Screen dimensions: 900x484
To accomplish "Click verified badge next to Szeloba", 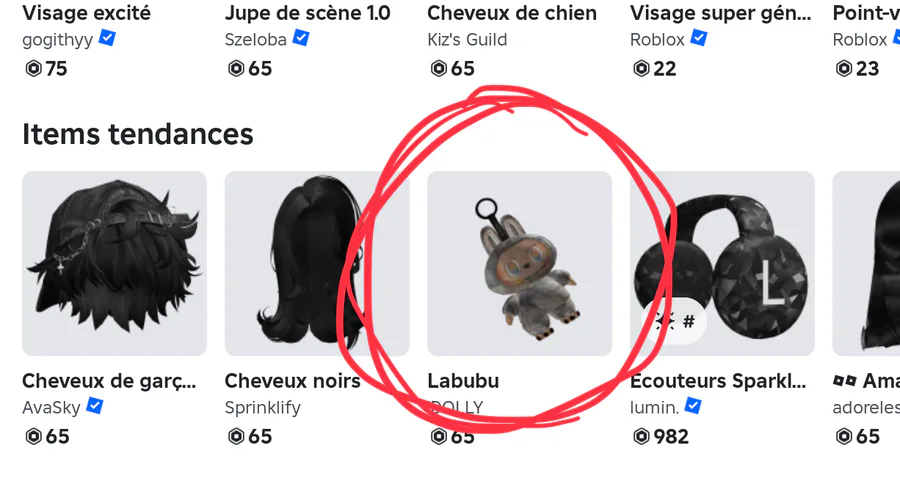I will pyautogui.click(x=301, y=38).
